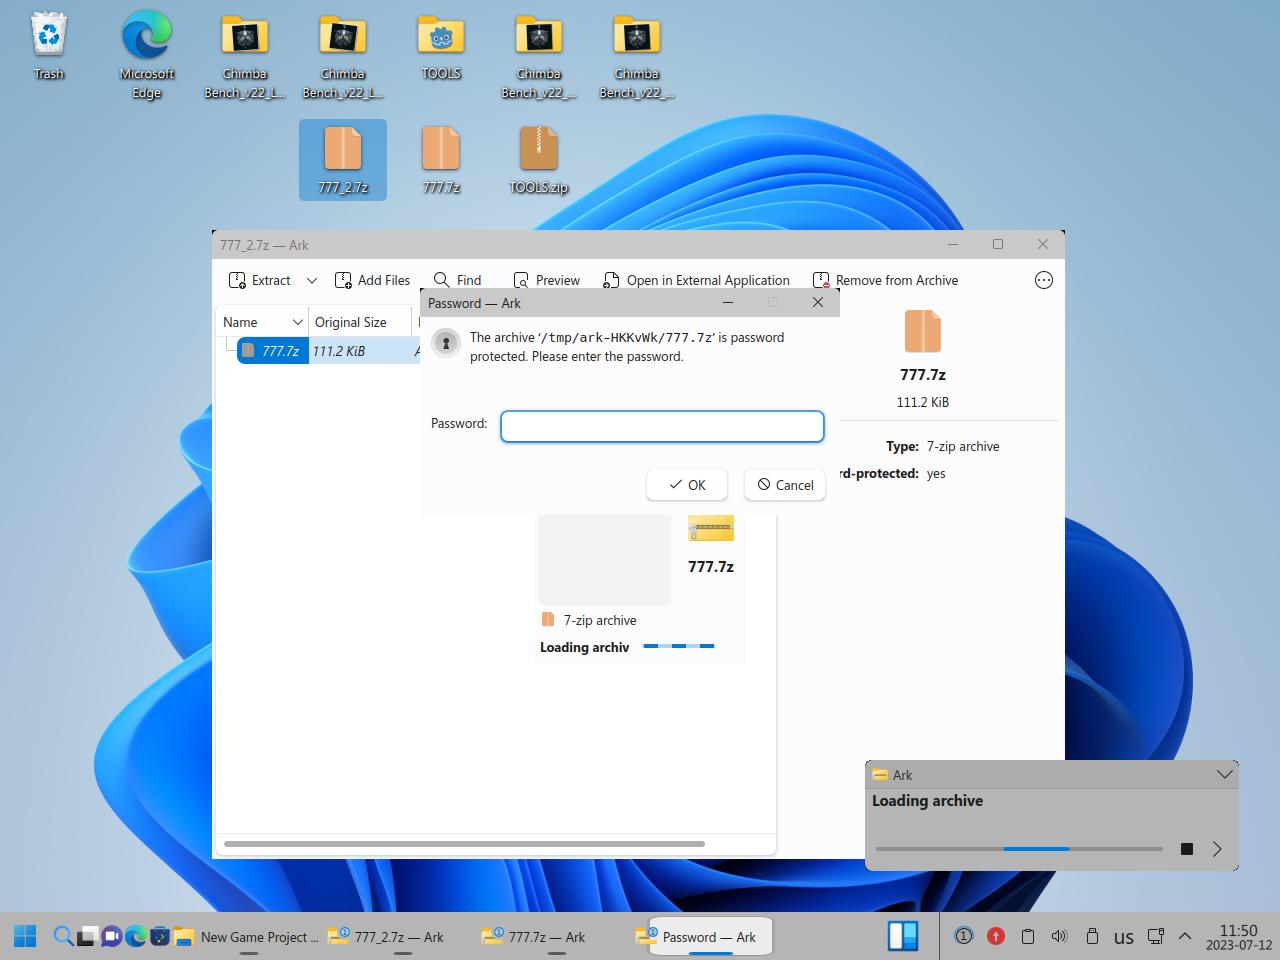Image resolution: width=1280 pixels, height=960 pixels.
Task: Show hidden system tray icons
Action: click(1185, 937)
